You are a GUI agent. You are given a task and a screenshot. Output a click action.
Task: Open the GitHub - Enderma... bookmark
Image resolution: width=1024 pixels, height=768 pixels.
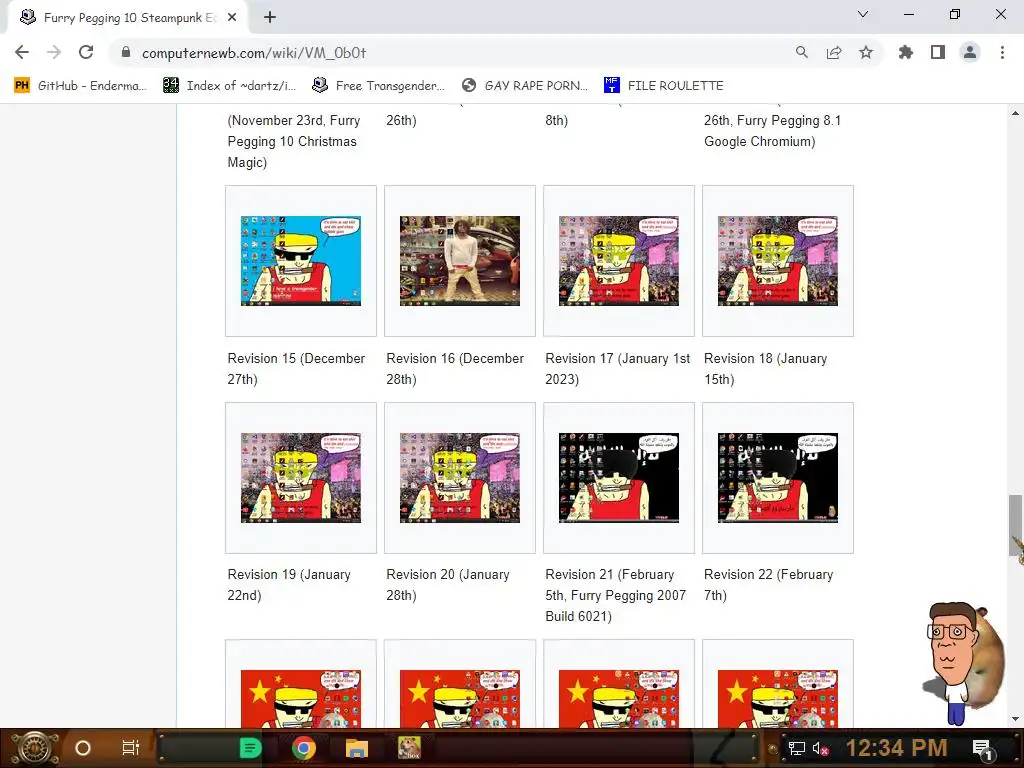[80, 86]
